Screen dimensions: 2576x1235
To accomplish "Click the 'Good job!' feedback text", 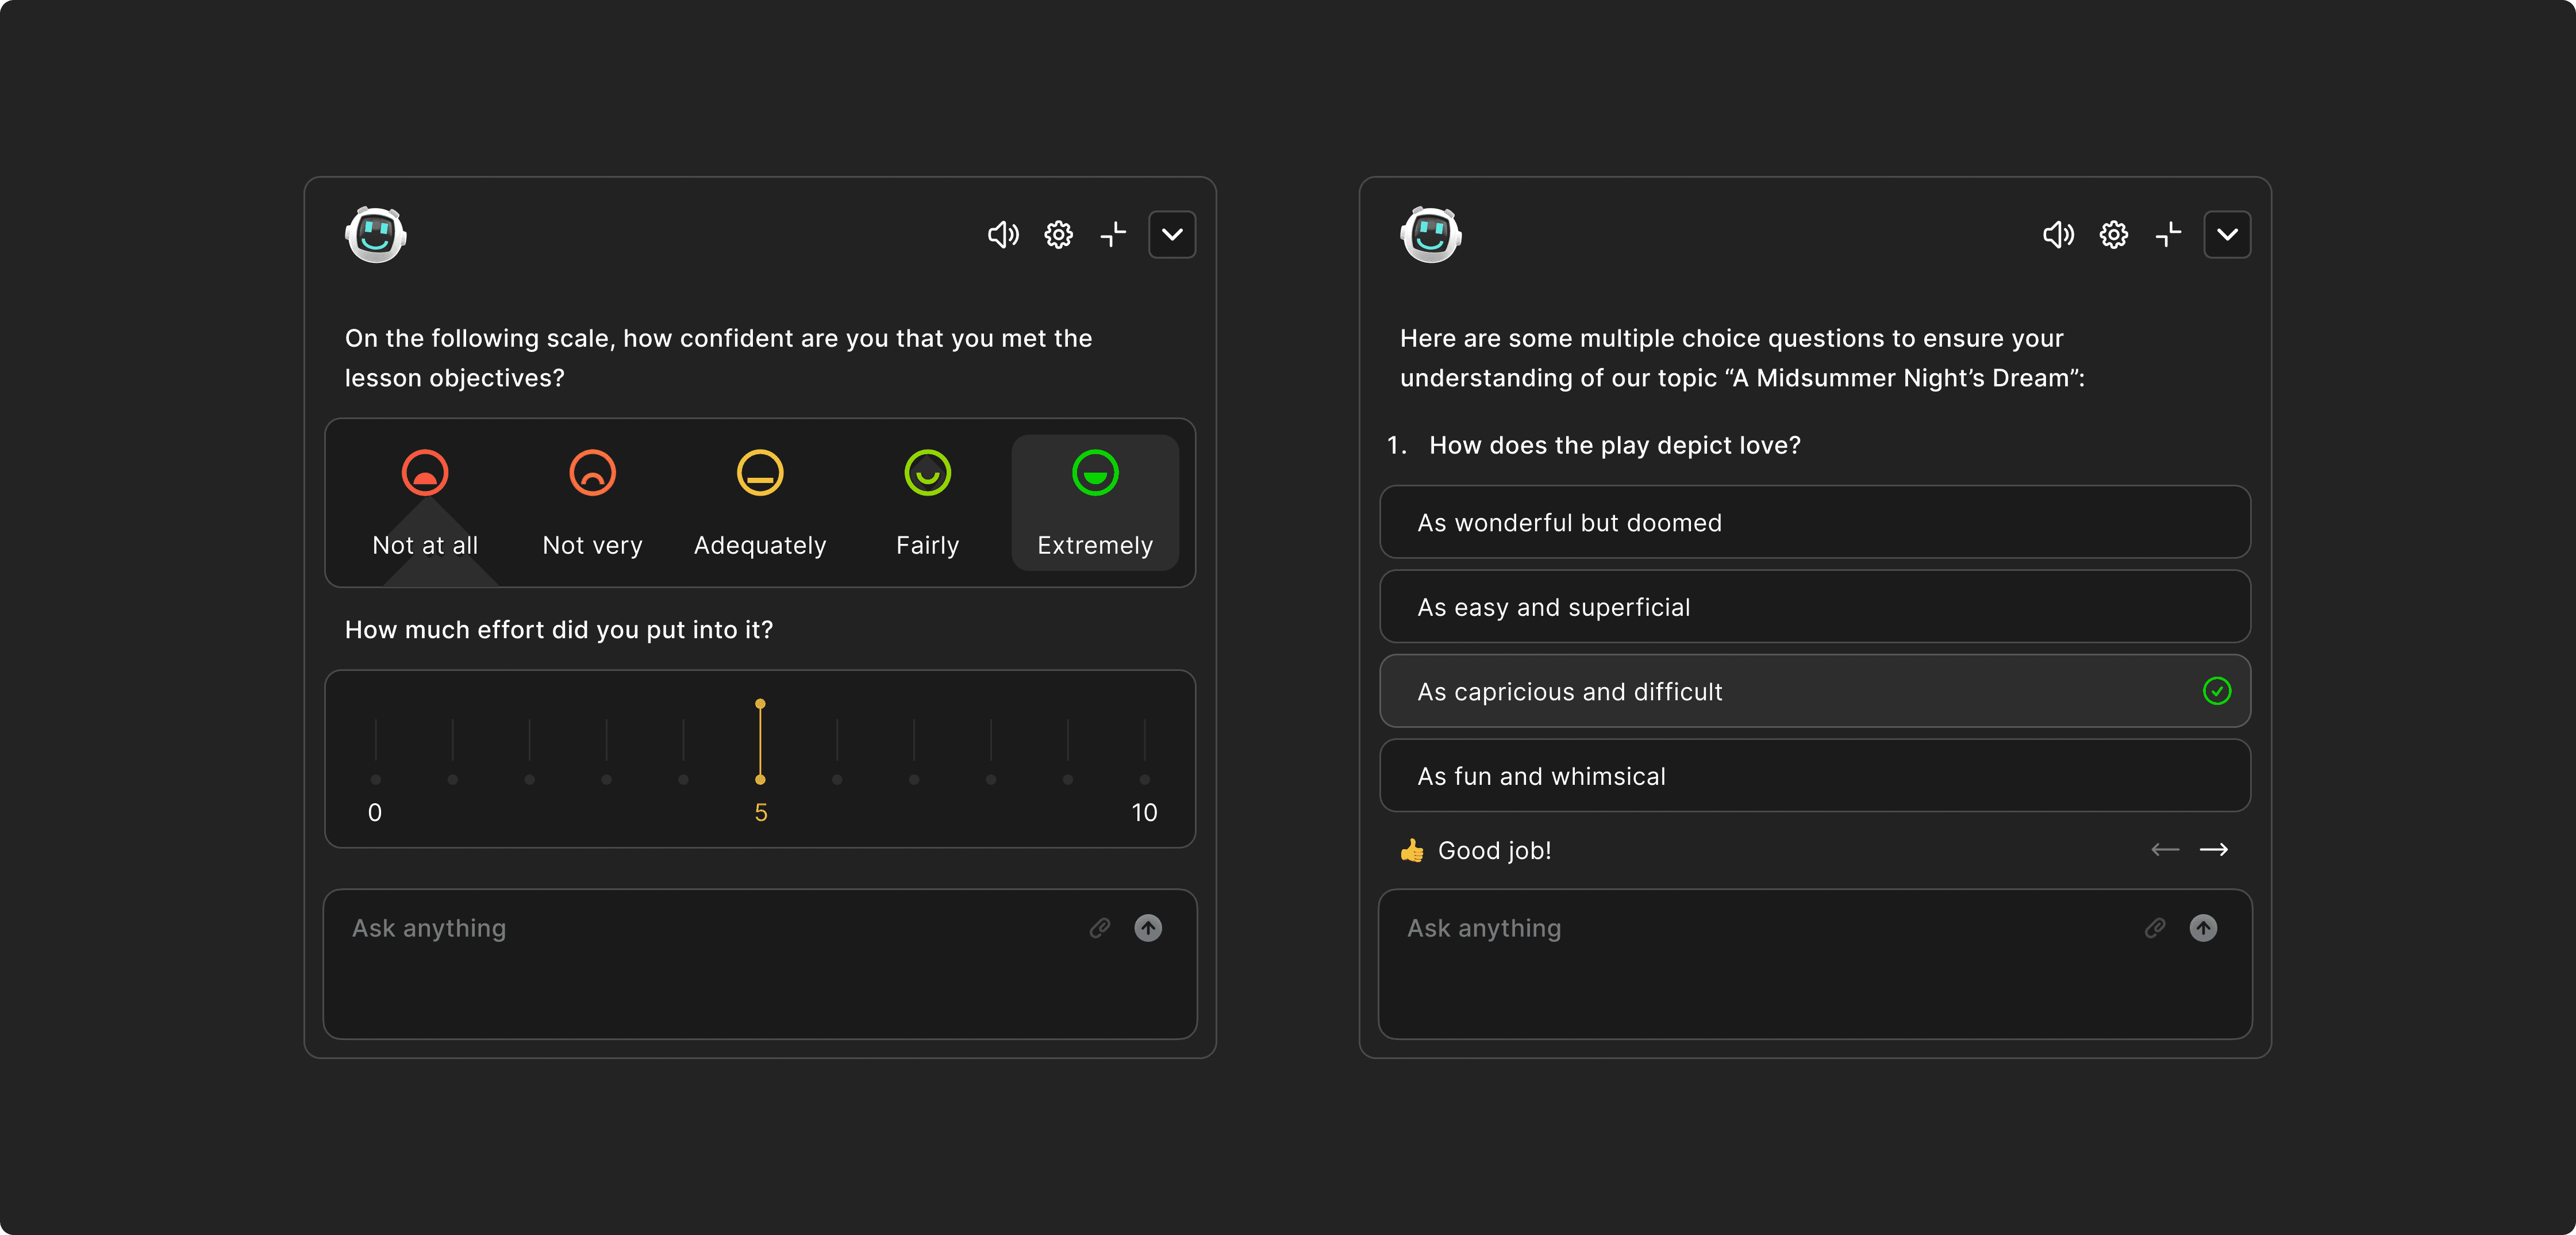I will [x=1494, y=851].
